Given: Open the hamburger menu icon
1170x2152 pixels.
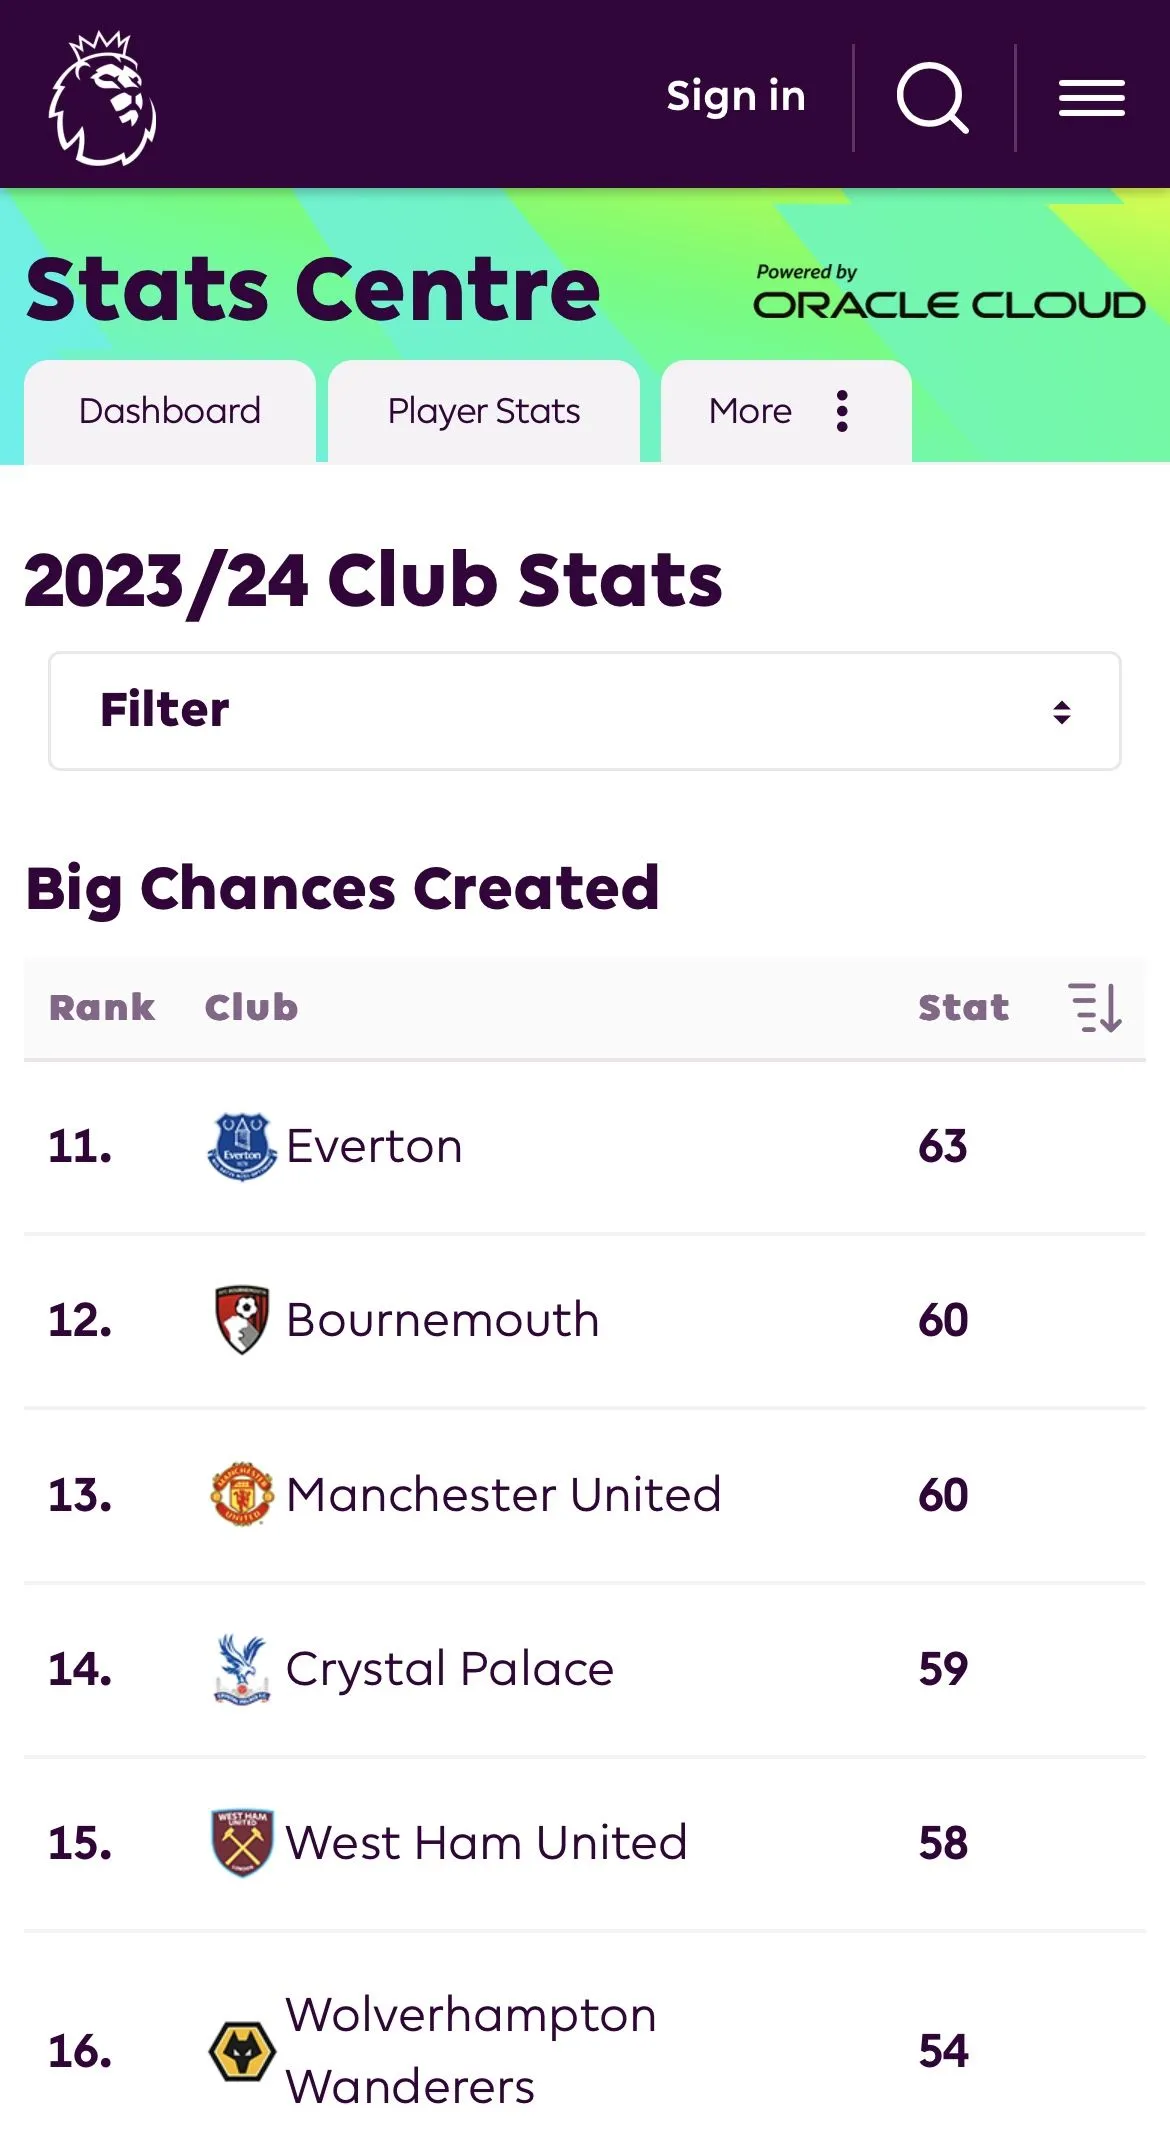Looking at the screenshot, I should pyautogui.click(x=1092, y=98).
